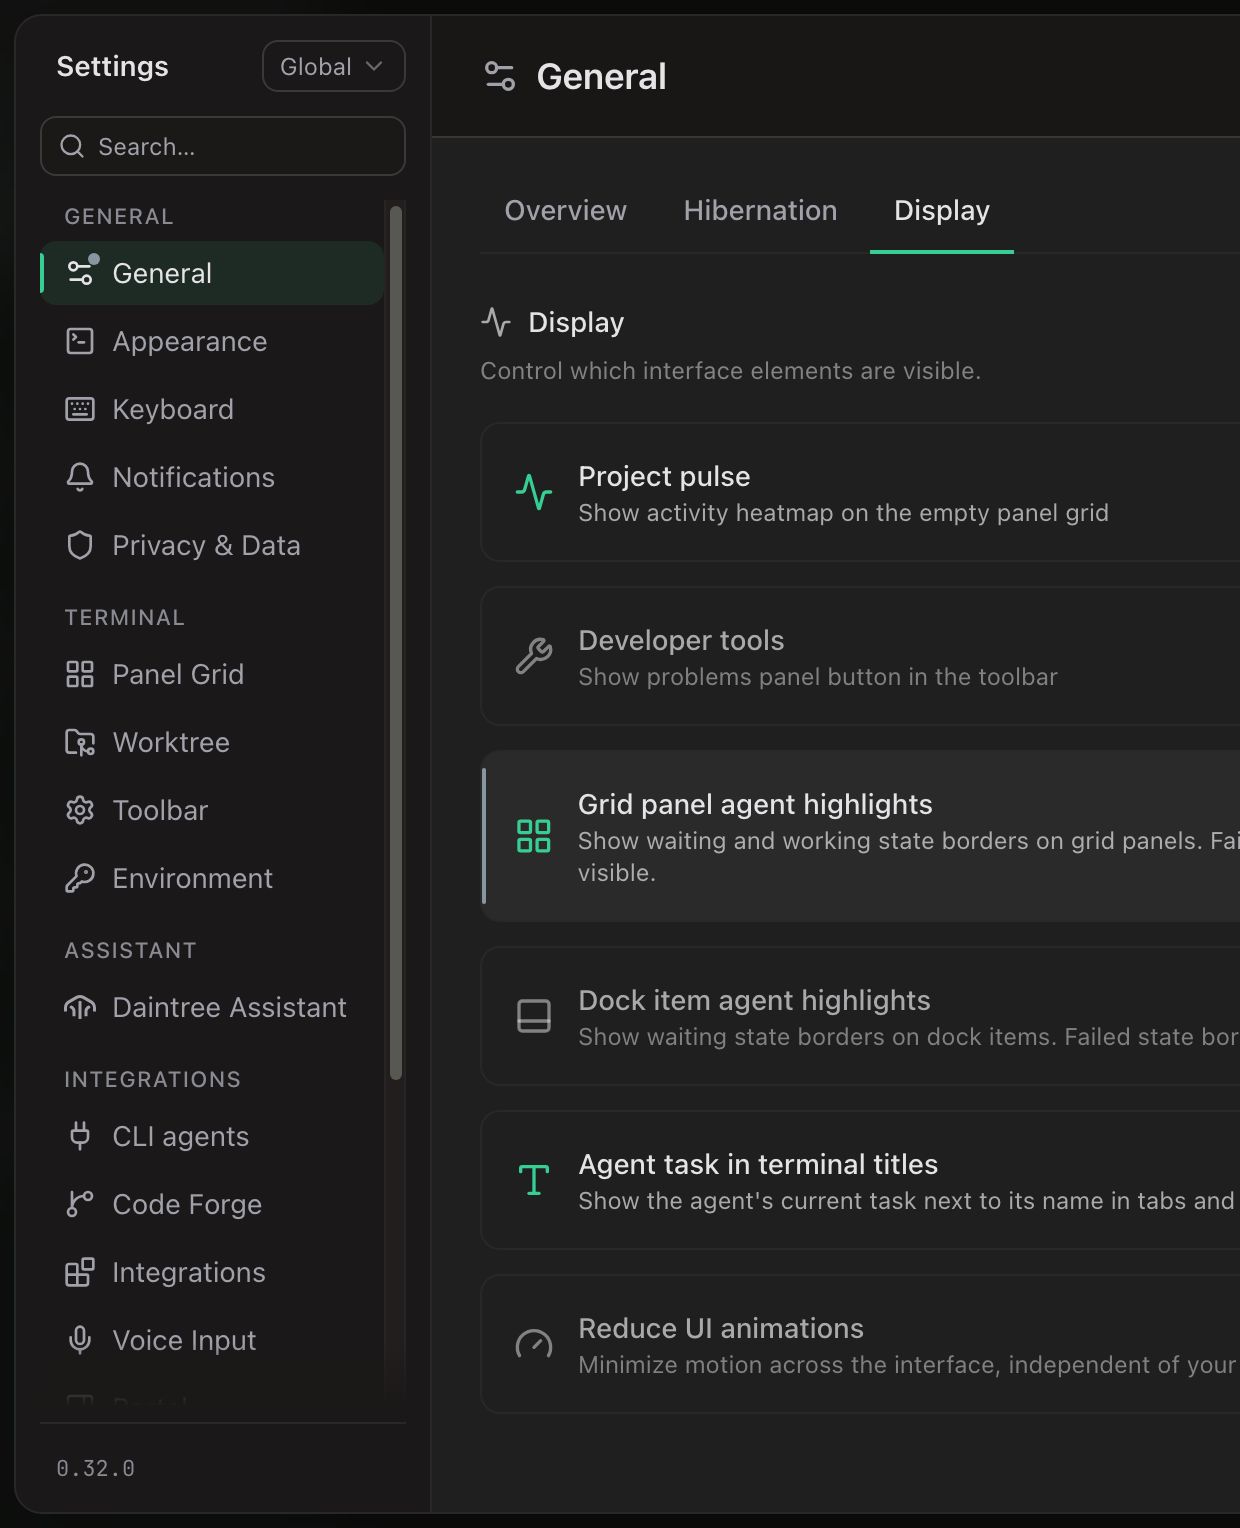The height and width of the screenshot is (1528, 1240).
Task: Click the CLI agents plug icon
Action: [x=80, y=1136]
